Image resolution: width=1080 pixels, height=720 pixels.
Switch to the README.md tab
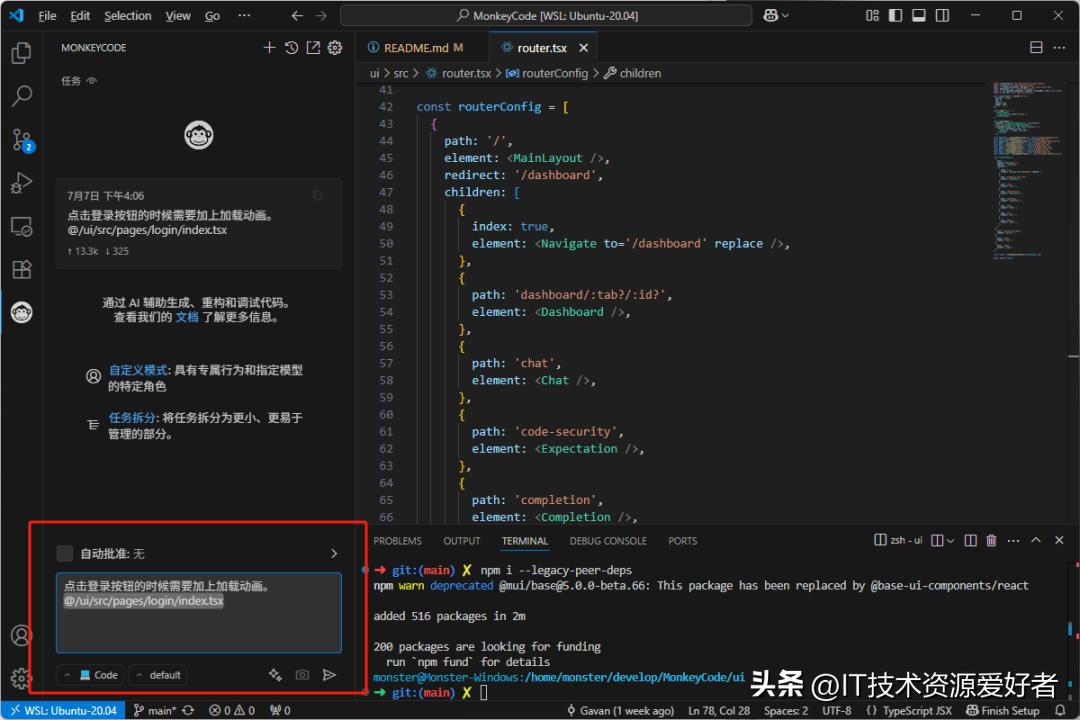[419, 47]
